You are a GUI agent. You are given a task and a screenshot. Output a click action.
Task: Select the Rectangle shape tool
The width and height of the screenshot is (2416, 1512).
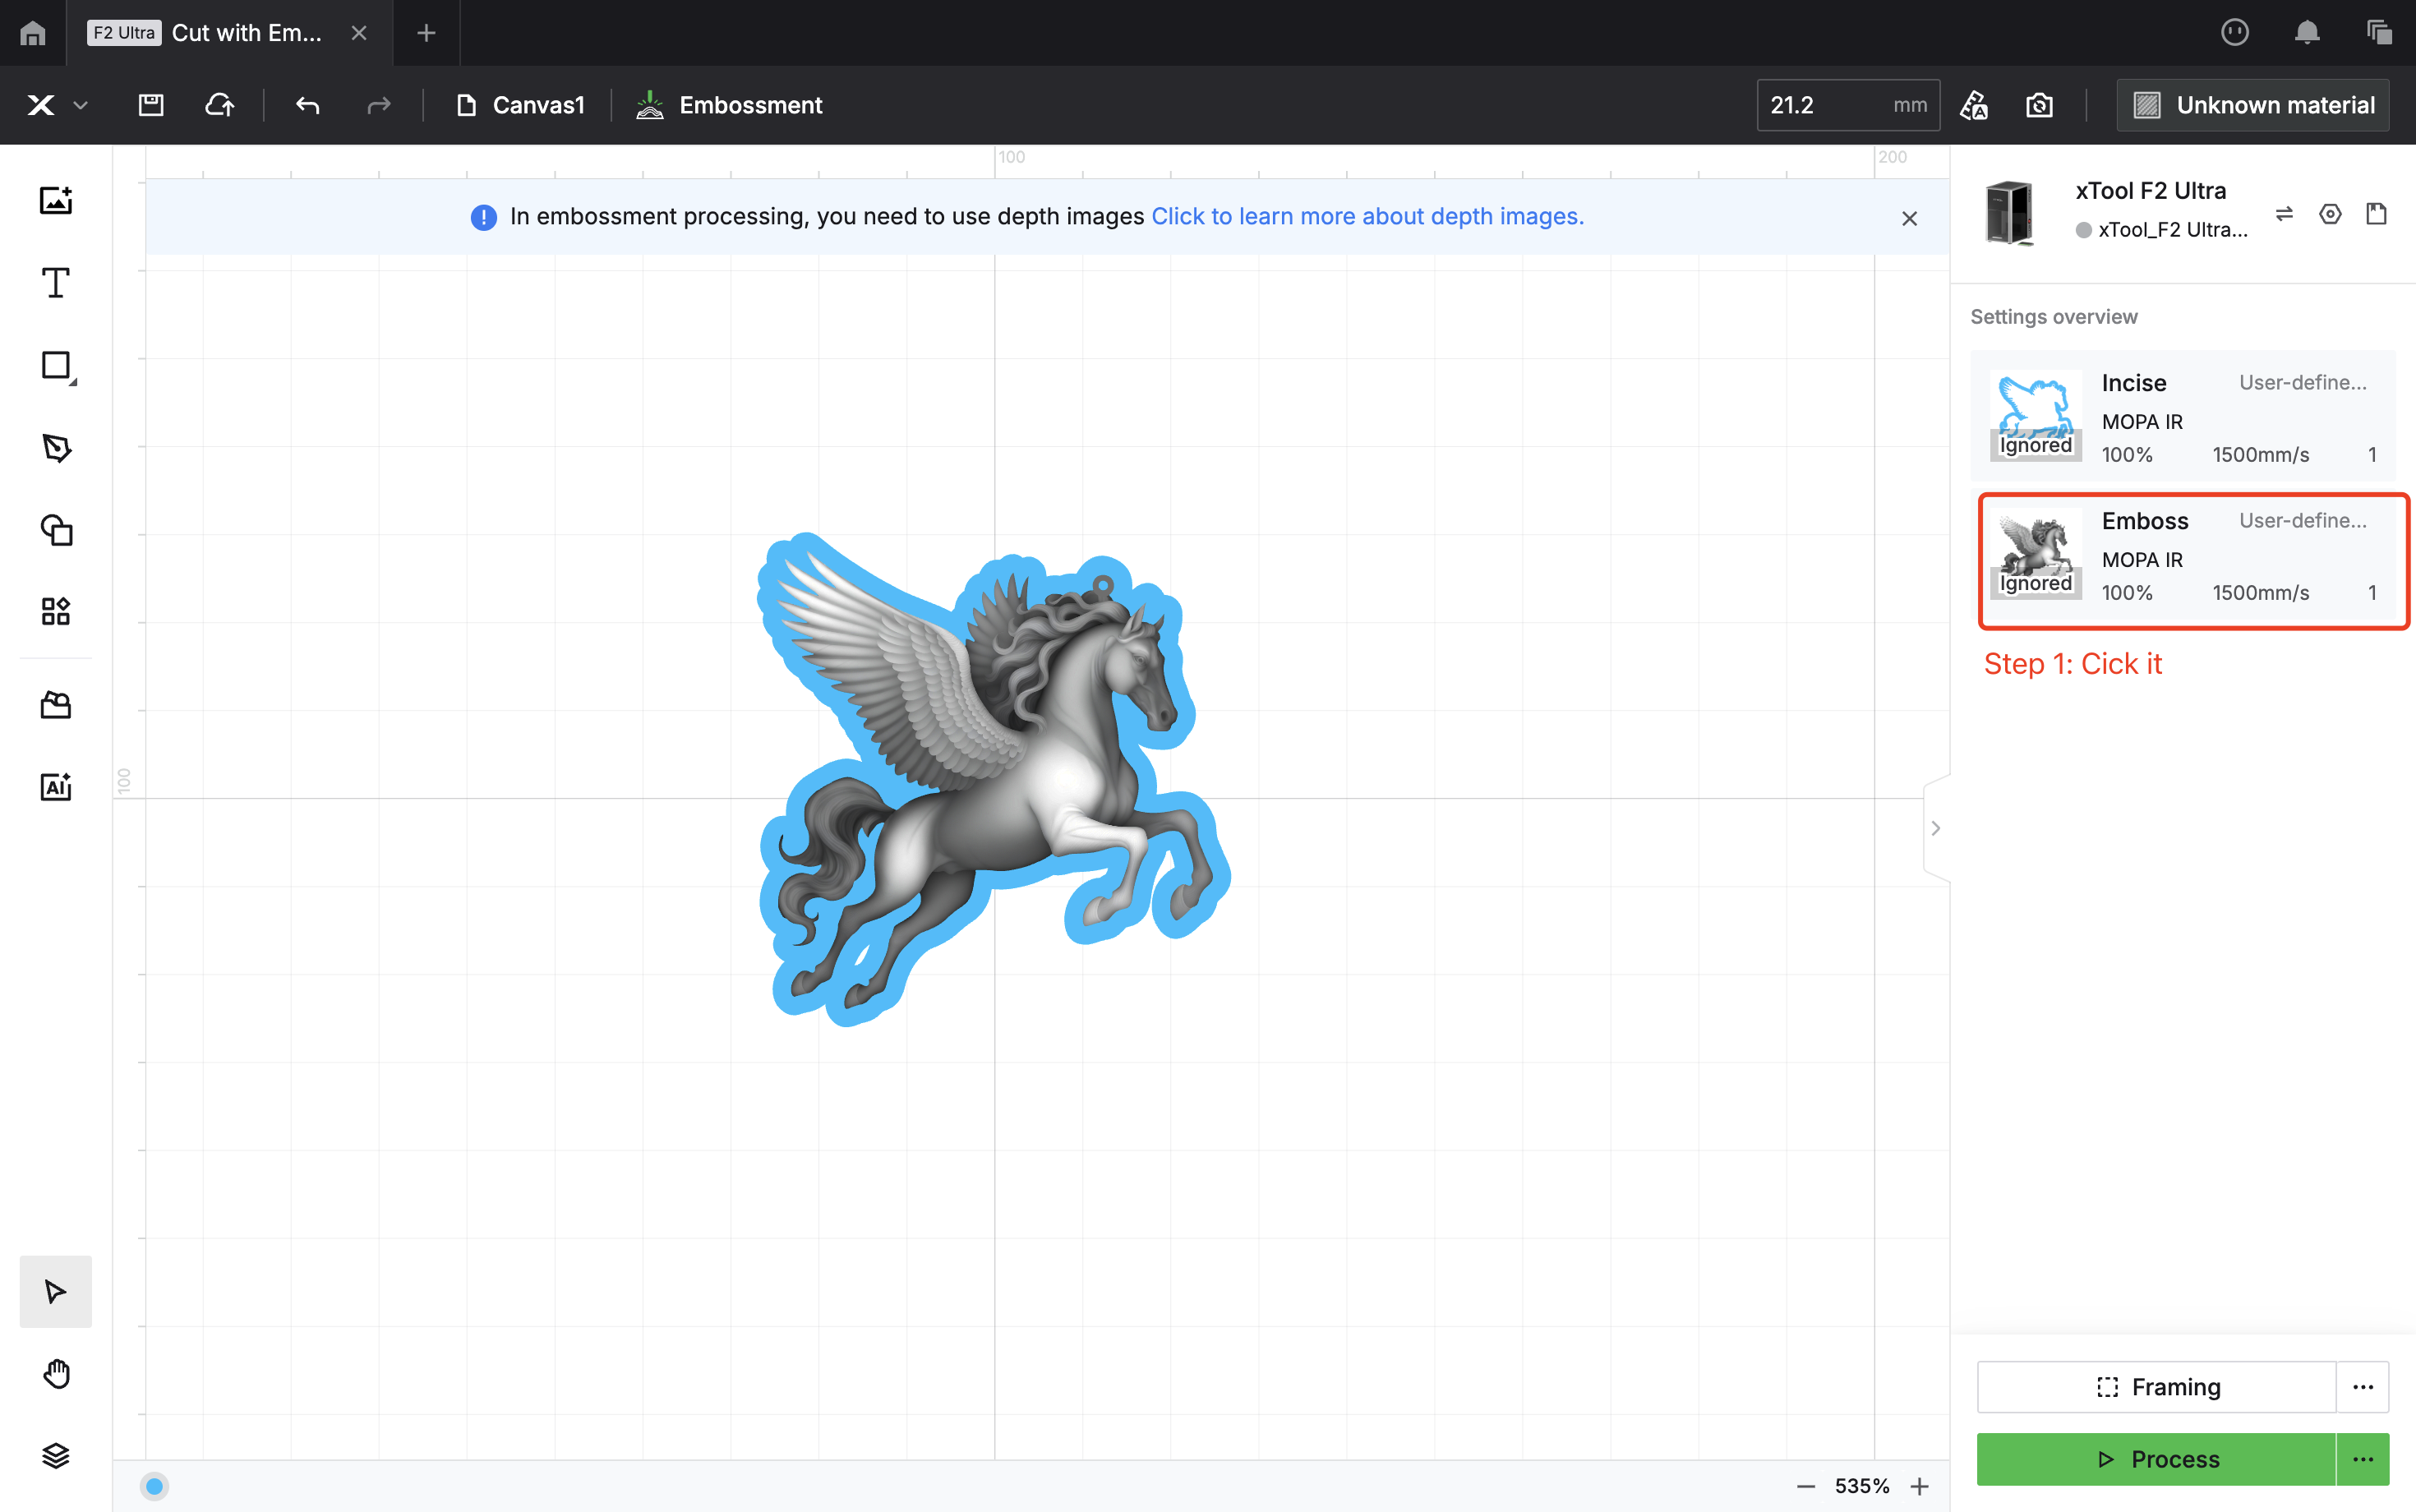[56, 366]
